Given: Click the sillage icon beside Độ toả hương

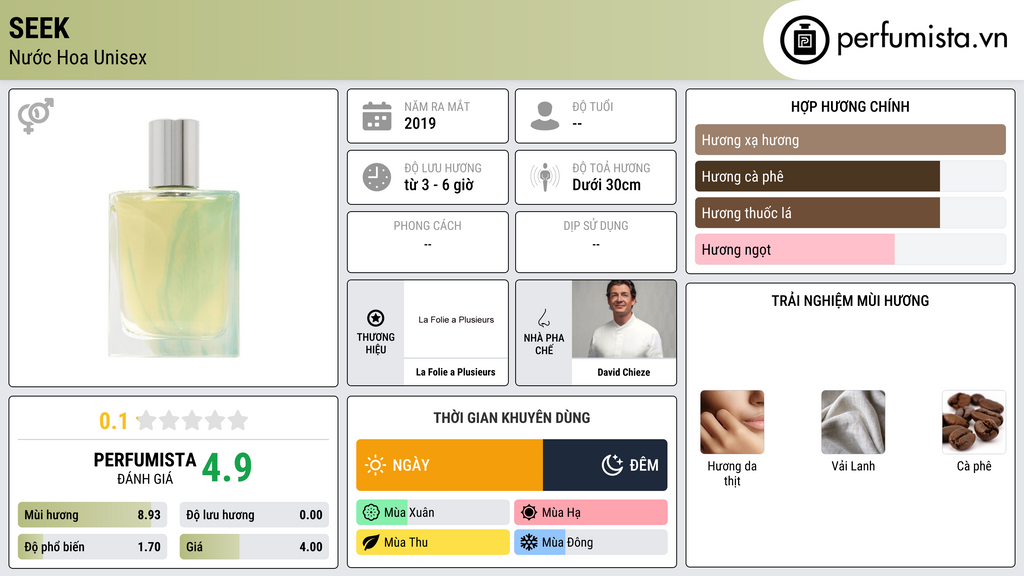Looking at the screenshot, I should [x=545, y=177].
